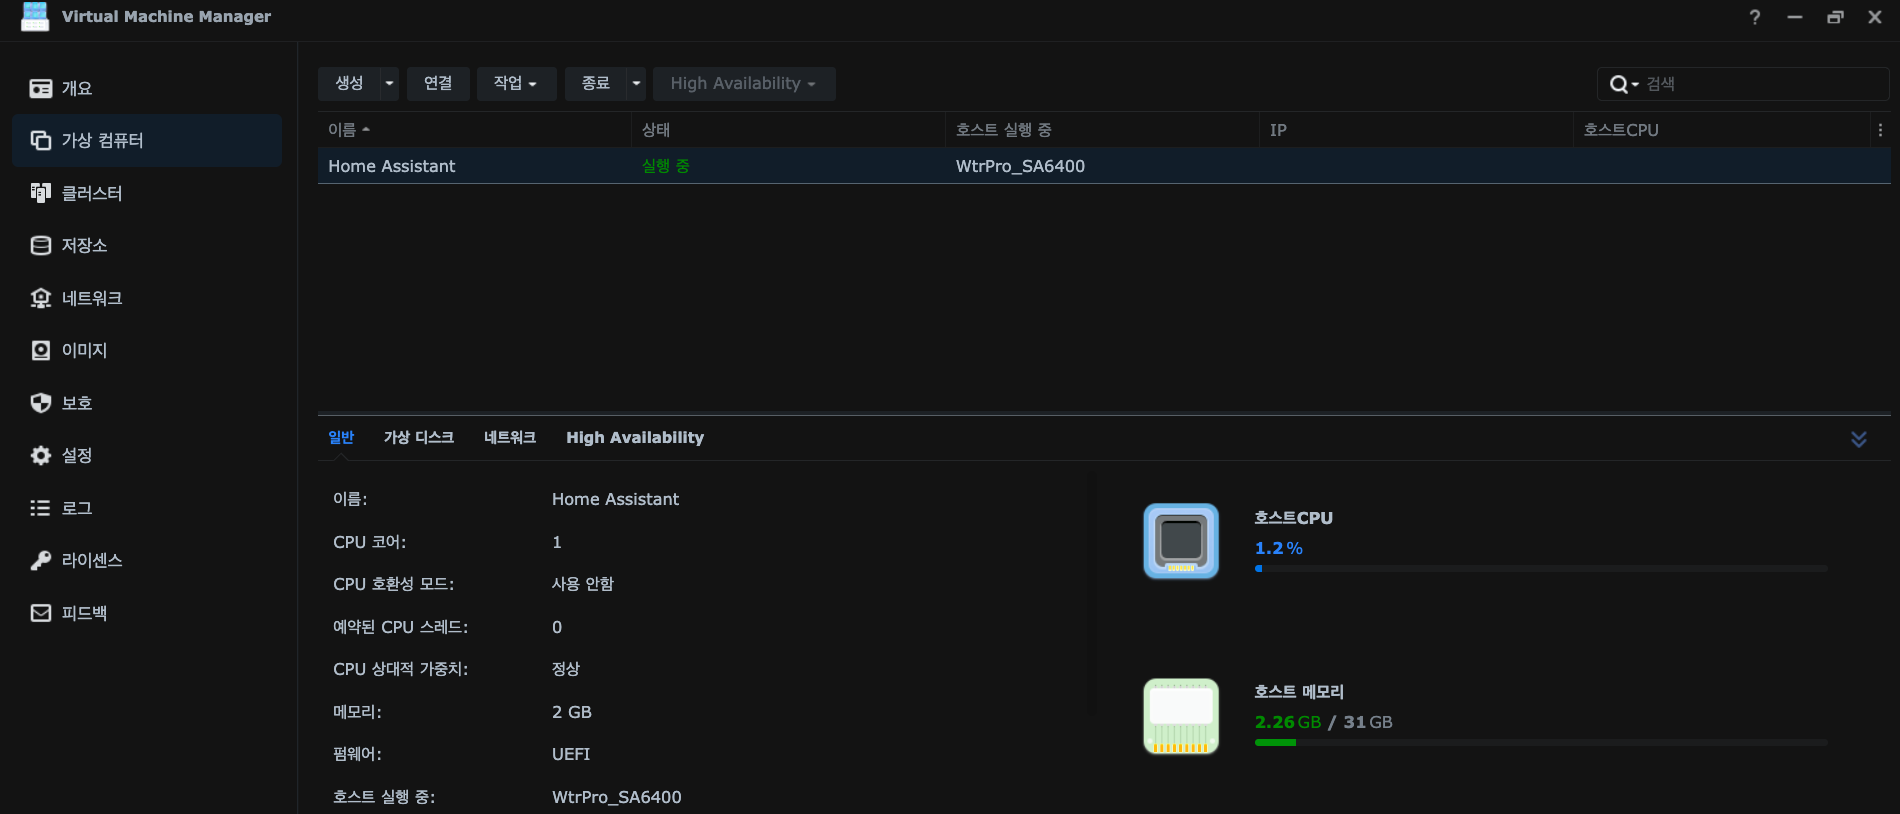Open the Log (로그) list icon
This screenshot has width=1900, height=814.
40,508
